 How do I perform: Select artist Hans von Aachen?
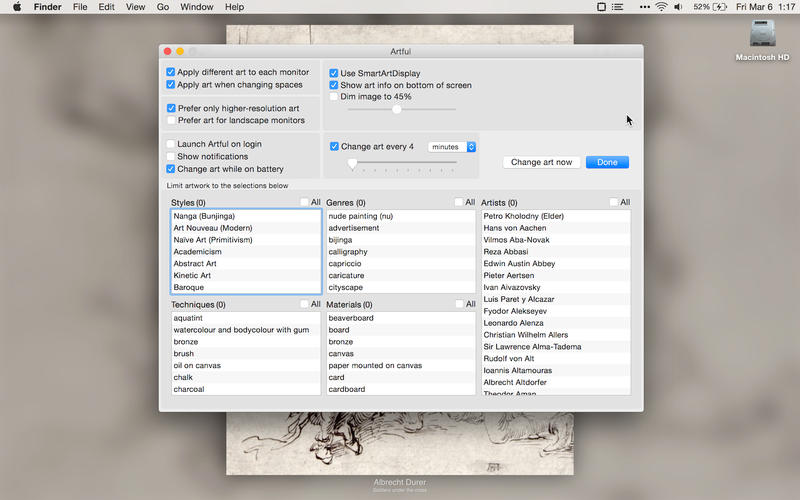556,228
